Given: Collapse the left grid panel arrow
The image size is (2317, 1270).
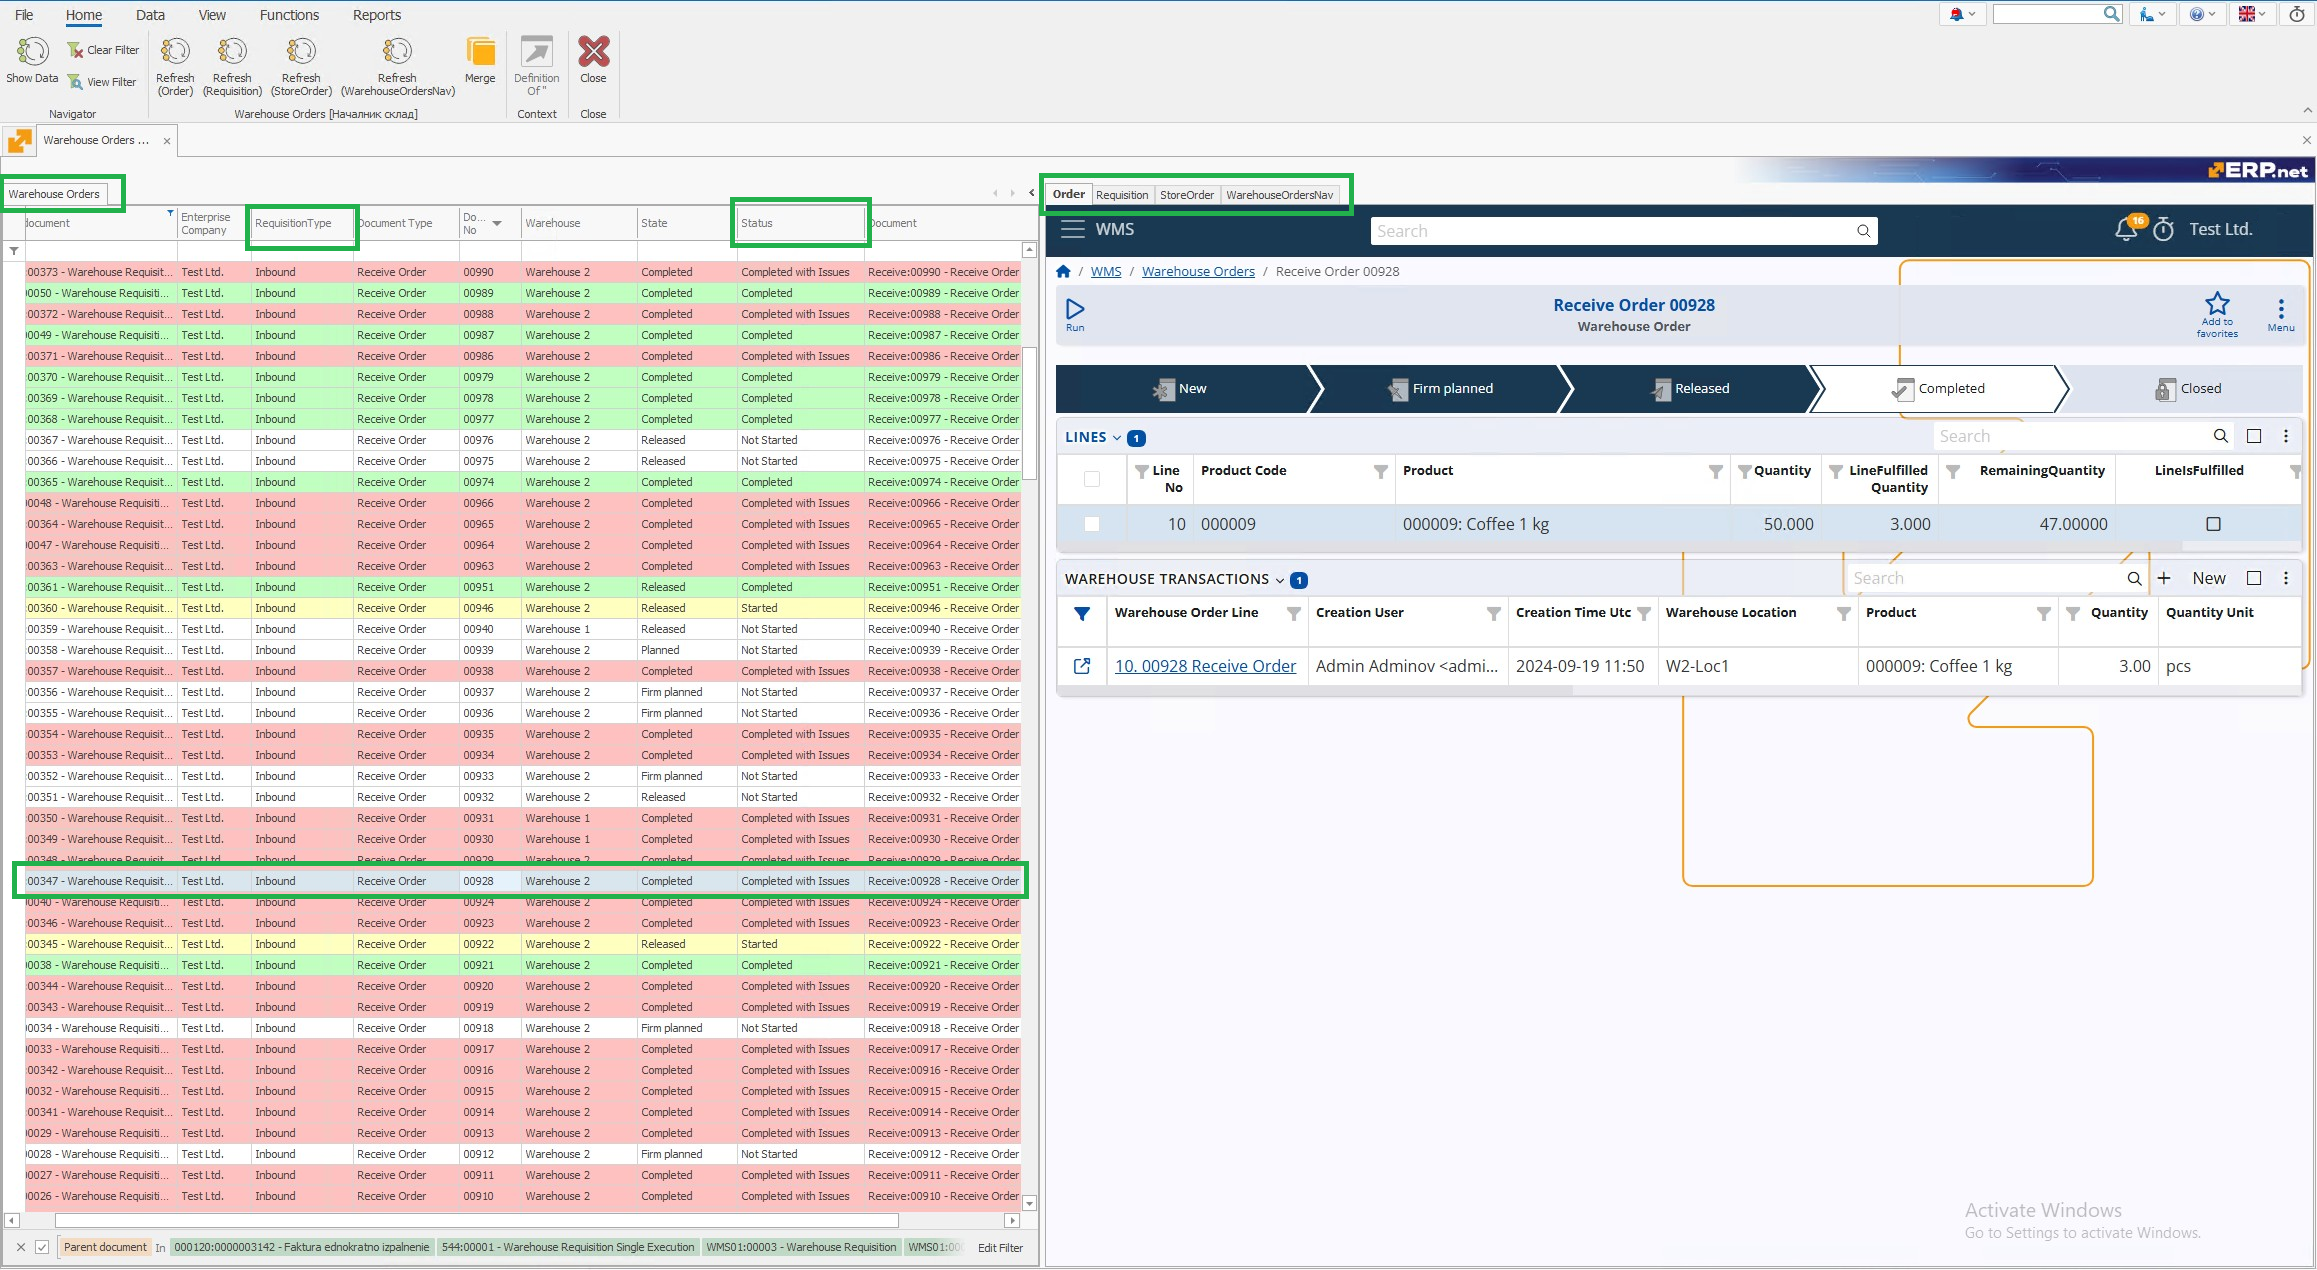Looking at the screenshot, I should pos(1032,193).
